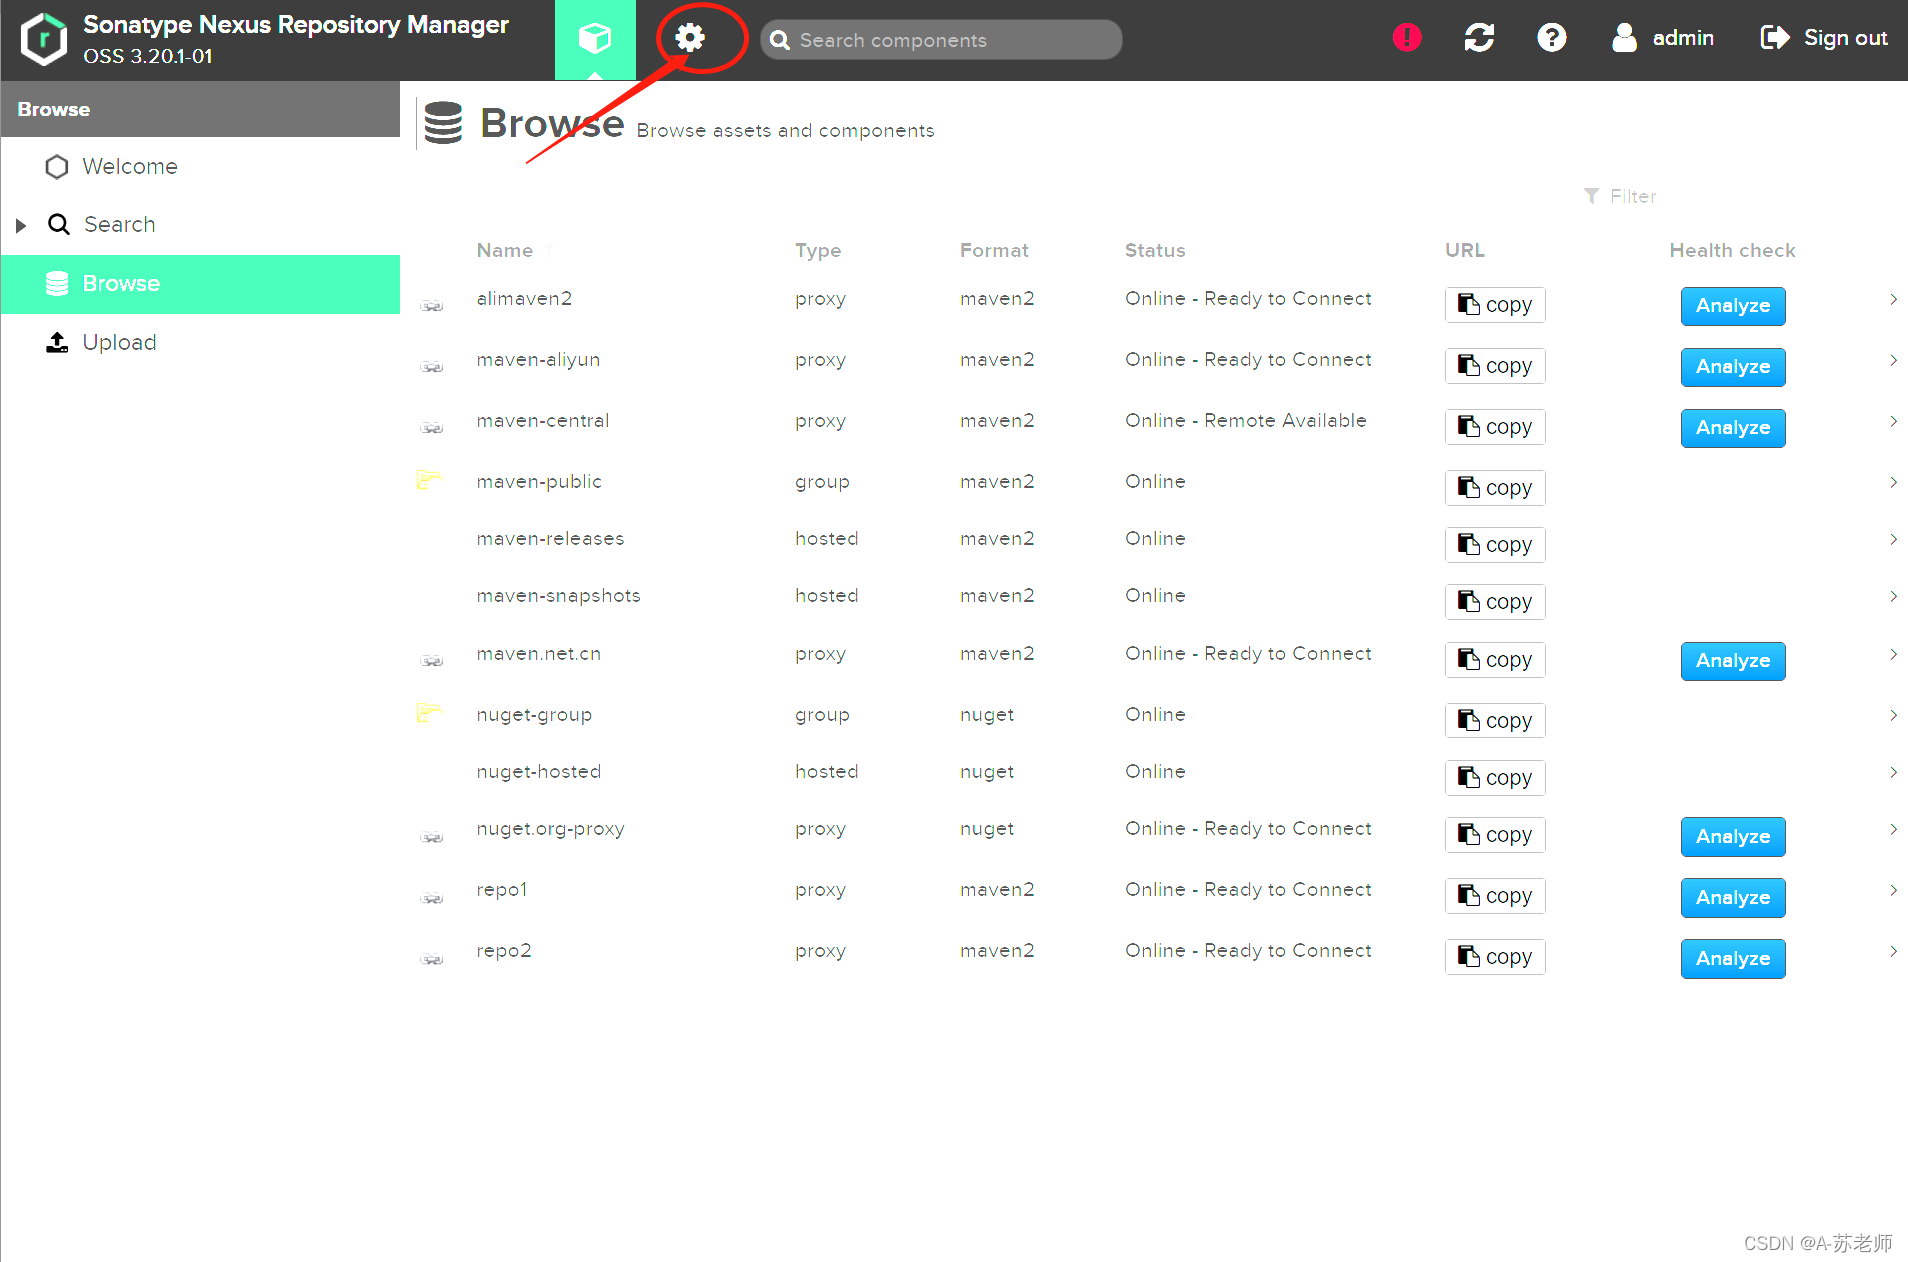Screen dimensions: 1908x1262
Task: Open the Help menu question icon
Action: (x=1551, y=38)
